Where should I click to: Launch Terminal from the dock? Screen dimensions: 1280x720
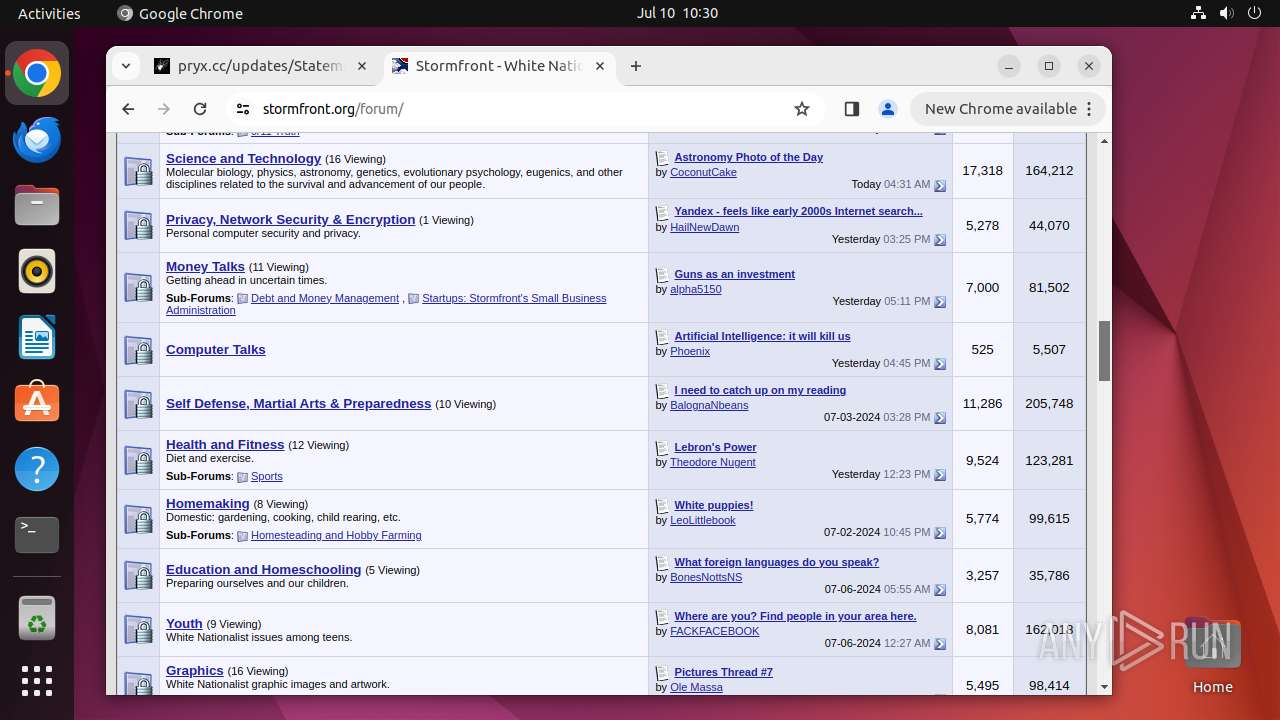(x=37, y=535)
